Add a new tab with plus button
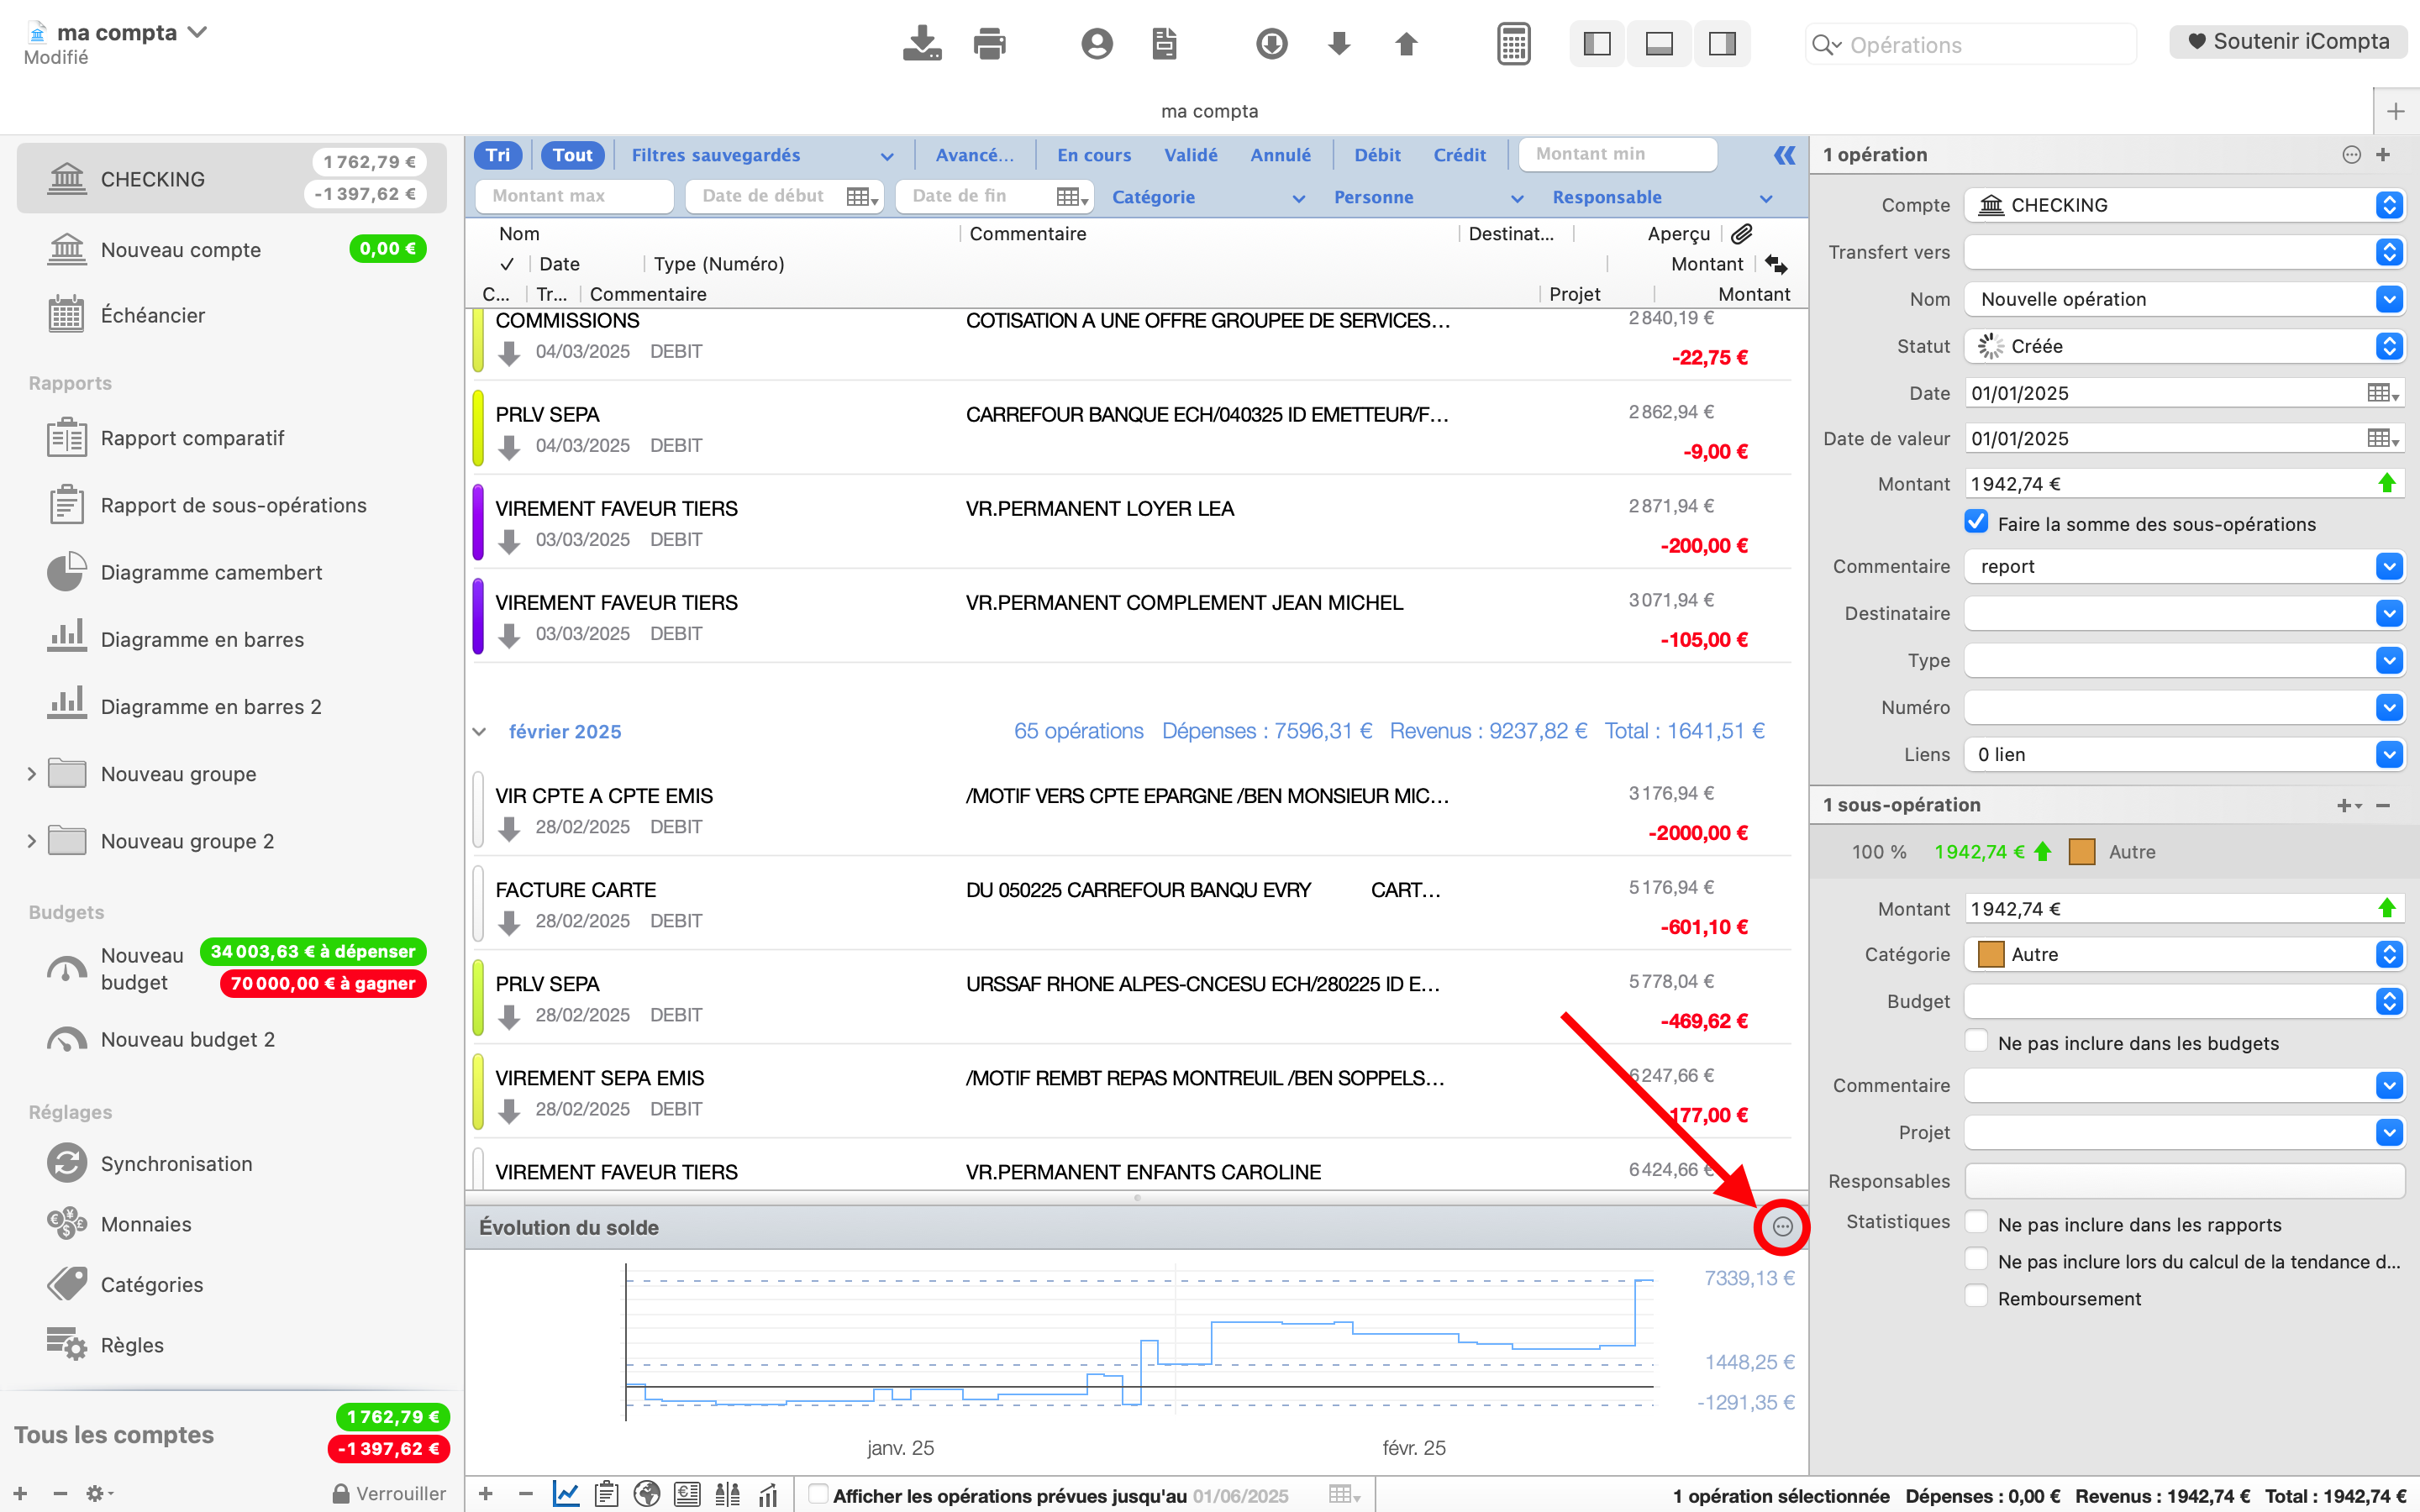This screenshot has width=2420, height=1512. pos(2395,111)
